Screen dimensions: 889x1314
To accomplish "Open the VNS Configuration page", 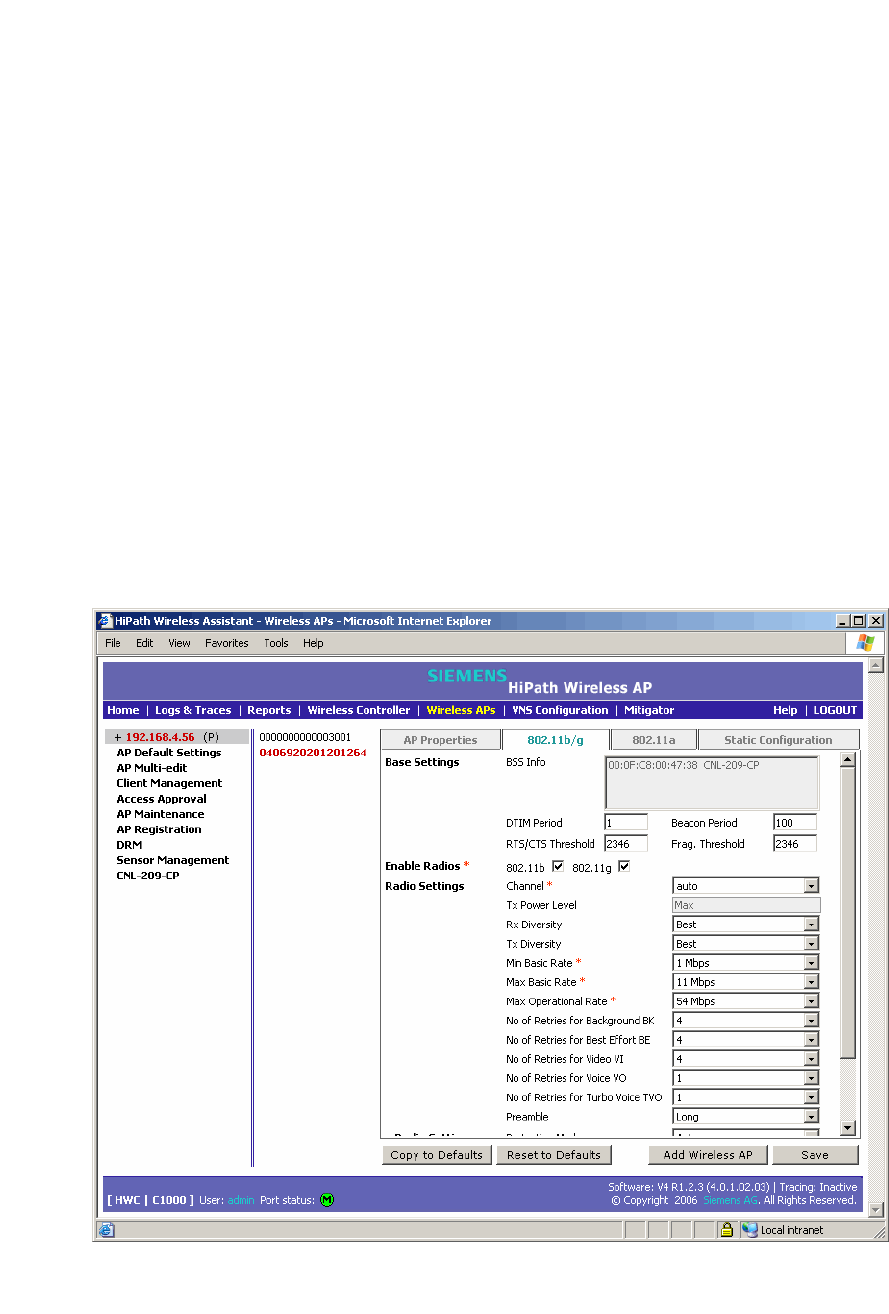I will [x=560, y=710].
